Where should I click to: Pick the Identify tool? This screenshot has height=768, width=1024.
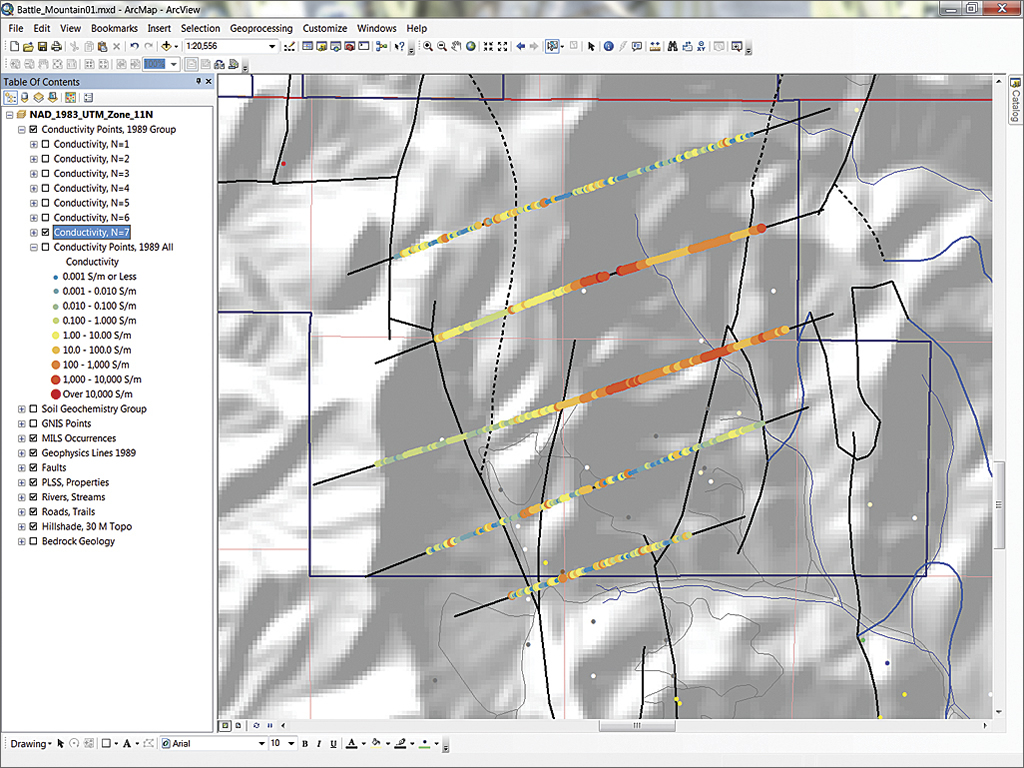(x=607, y=46)
